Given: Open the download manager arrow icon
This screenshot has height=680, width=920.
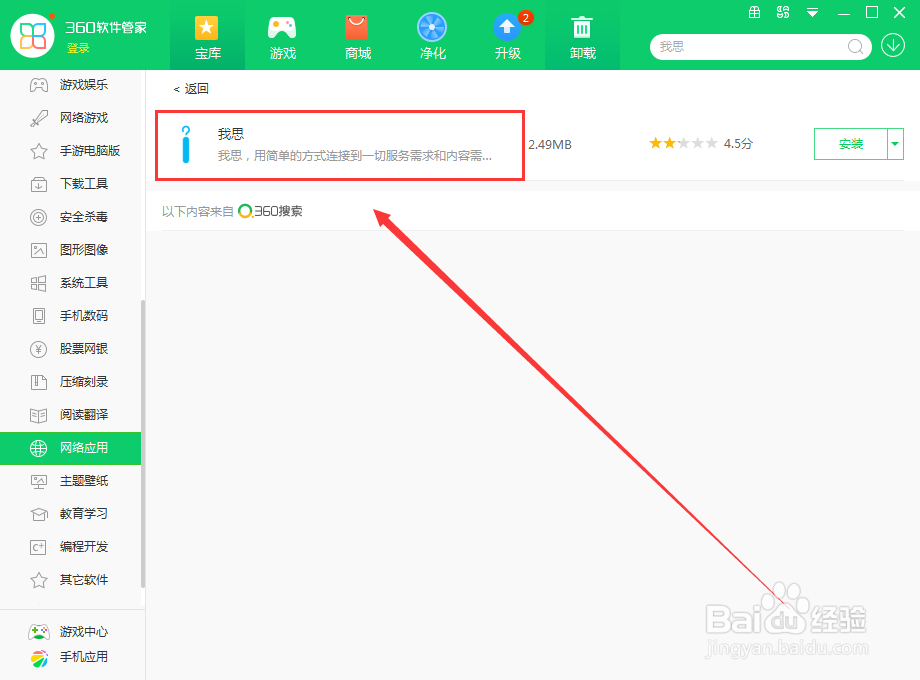Looking at the screenshot, I should point(893,46).
